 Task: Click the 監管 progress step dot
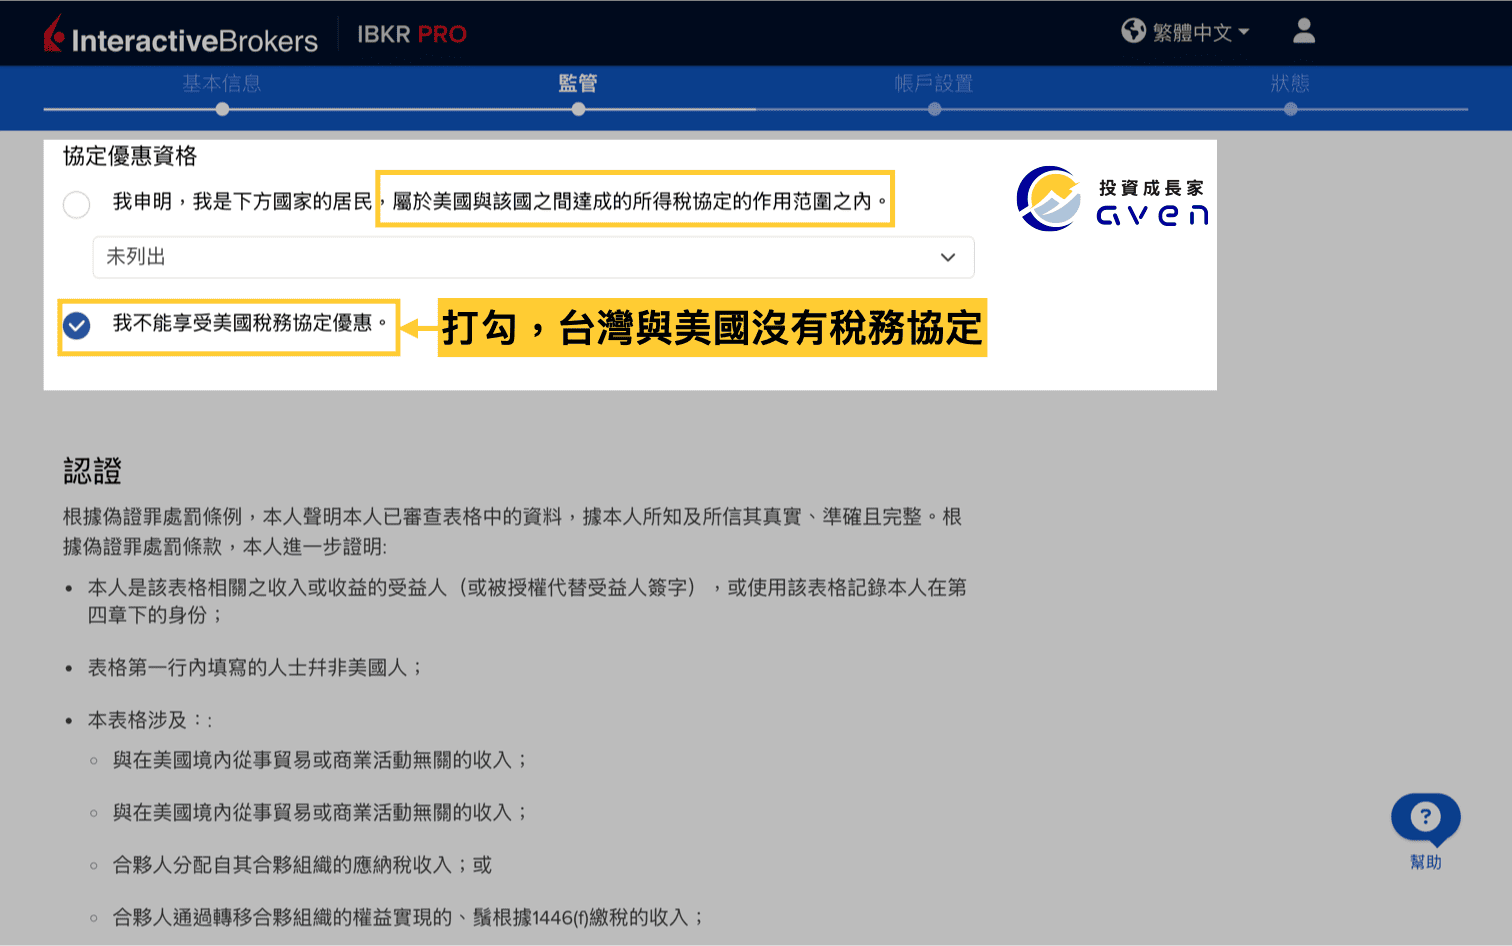(x=578, y=108)
